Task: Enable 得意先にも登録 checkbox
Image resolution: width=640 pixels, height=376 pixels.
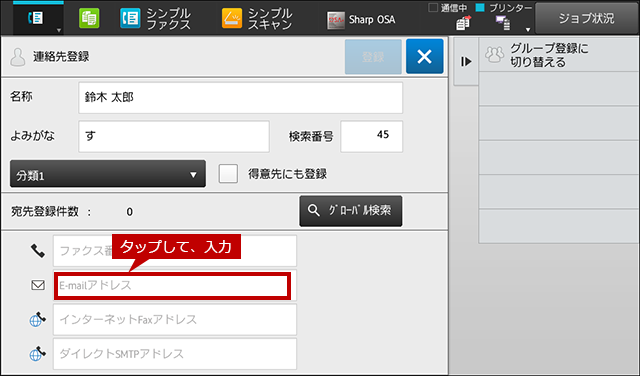Action: coord(228,174)
